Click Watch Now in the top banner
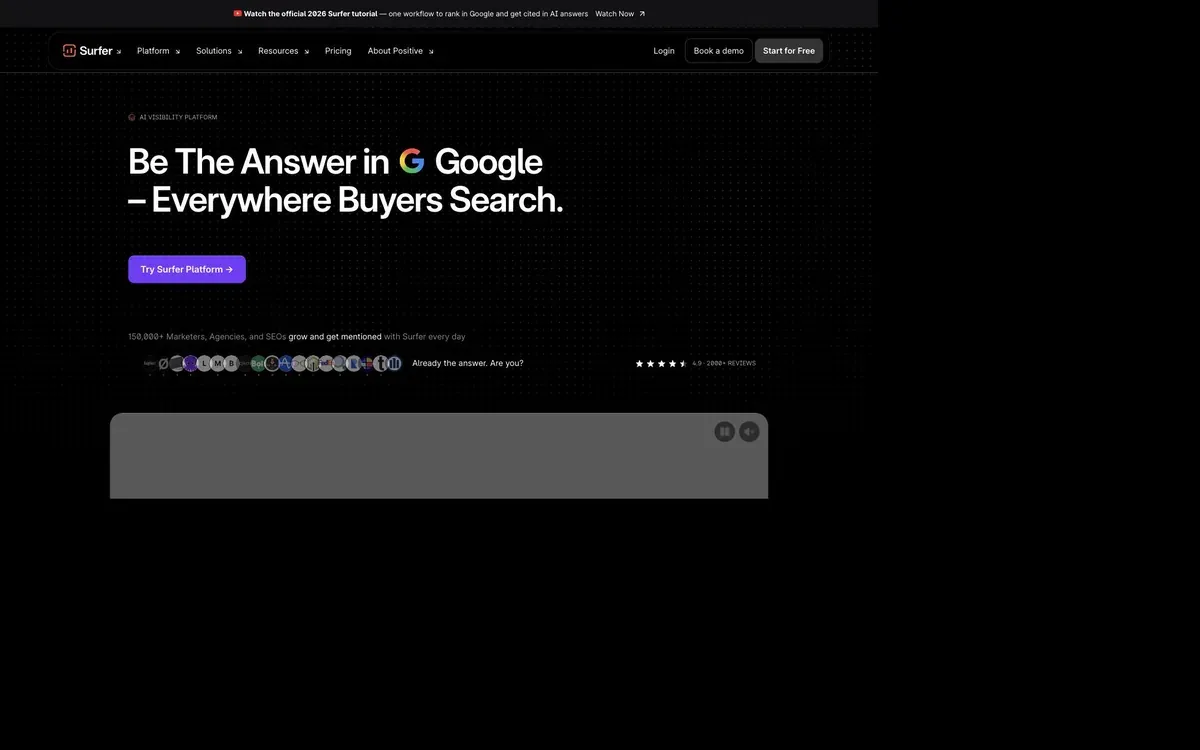The height and width of the screenshot is (750, 1200). pos(614,14)
